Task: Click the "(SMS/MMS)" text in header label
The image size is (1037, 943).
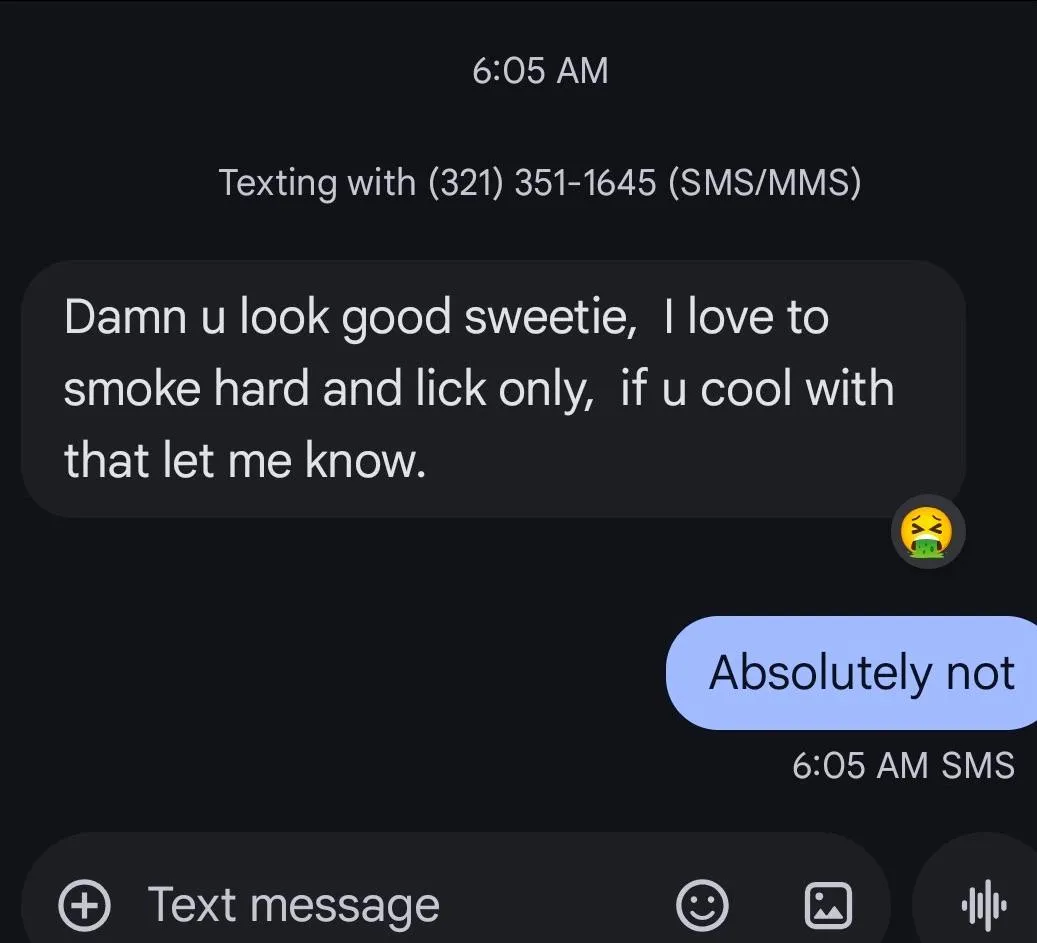Action: tap(763, 183)
